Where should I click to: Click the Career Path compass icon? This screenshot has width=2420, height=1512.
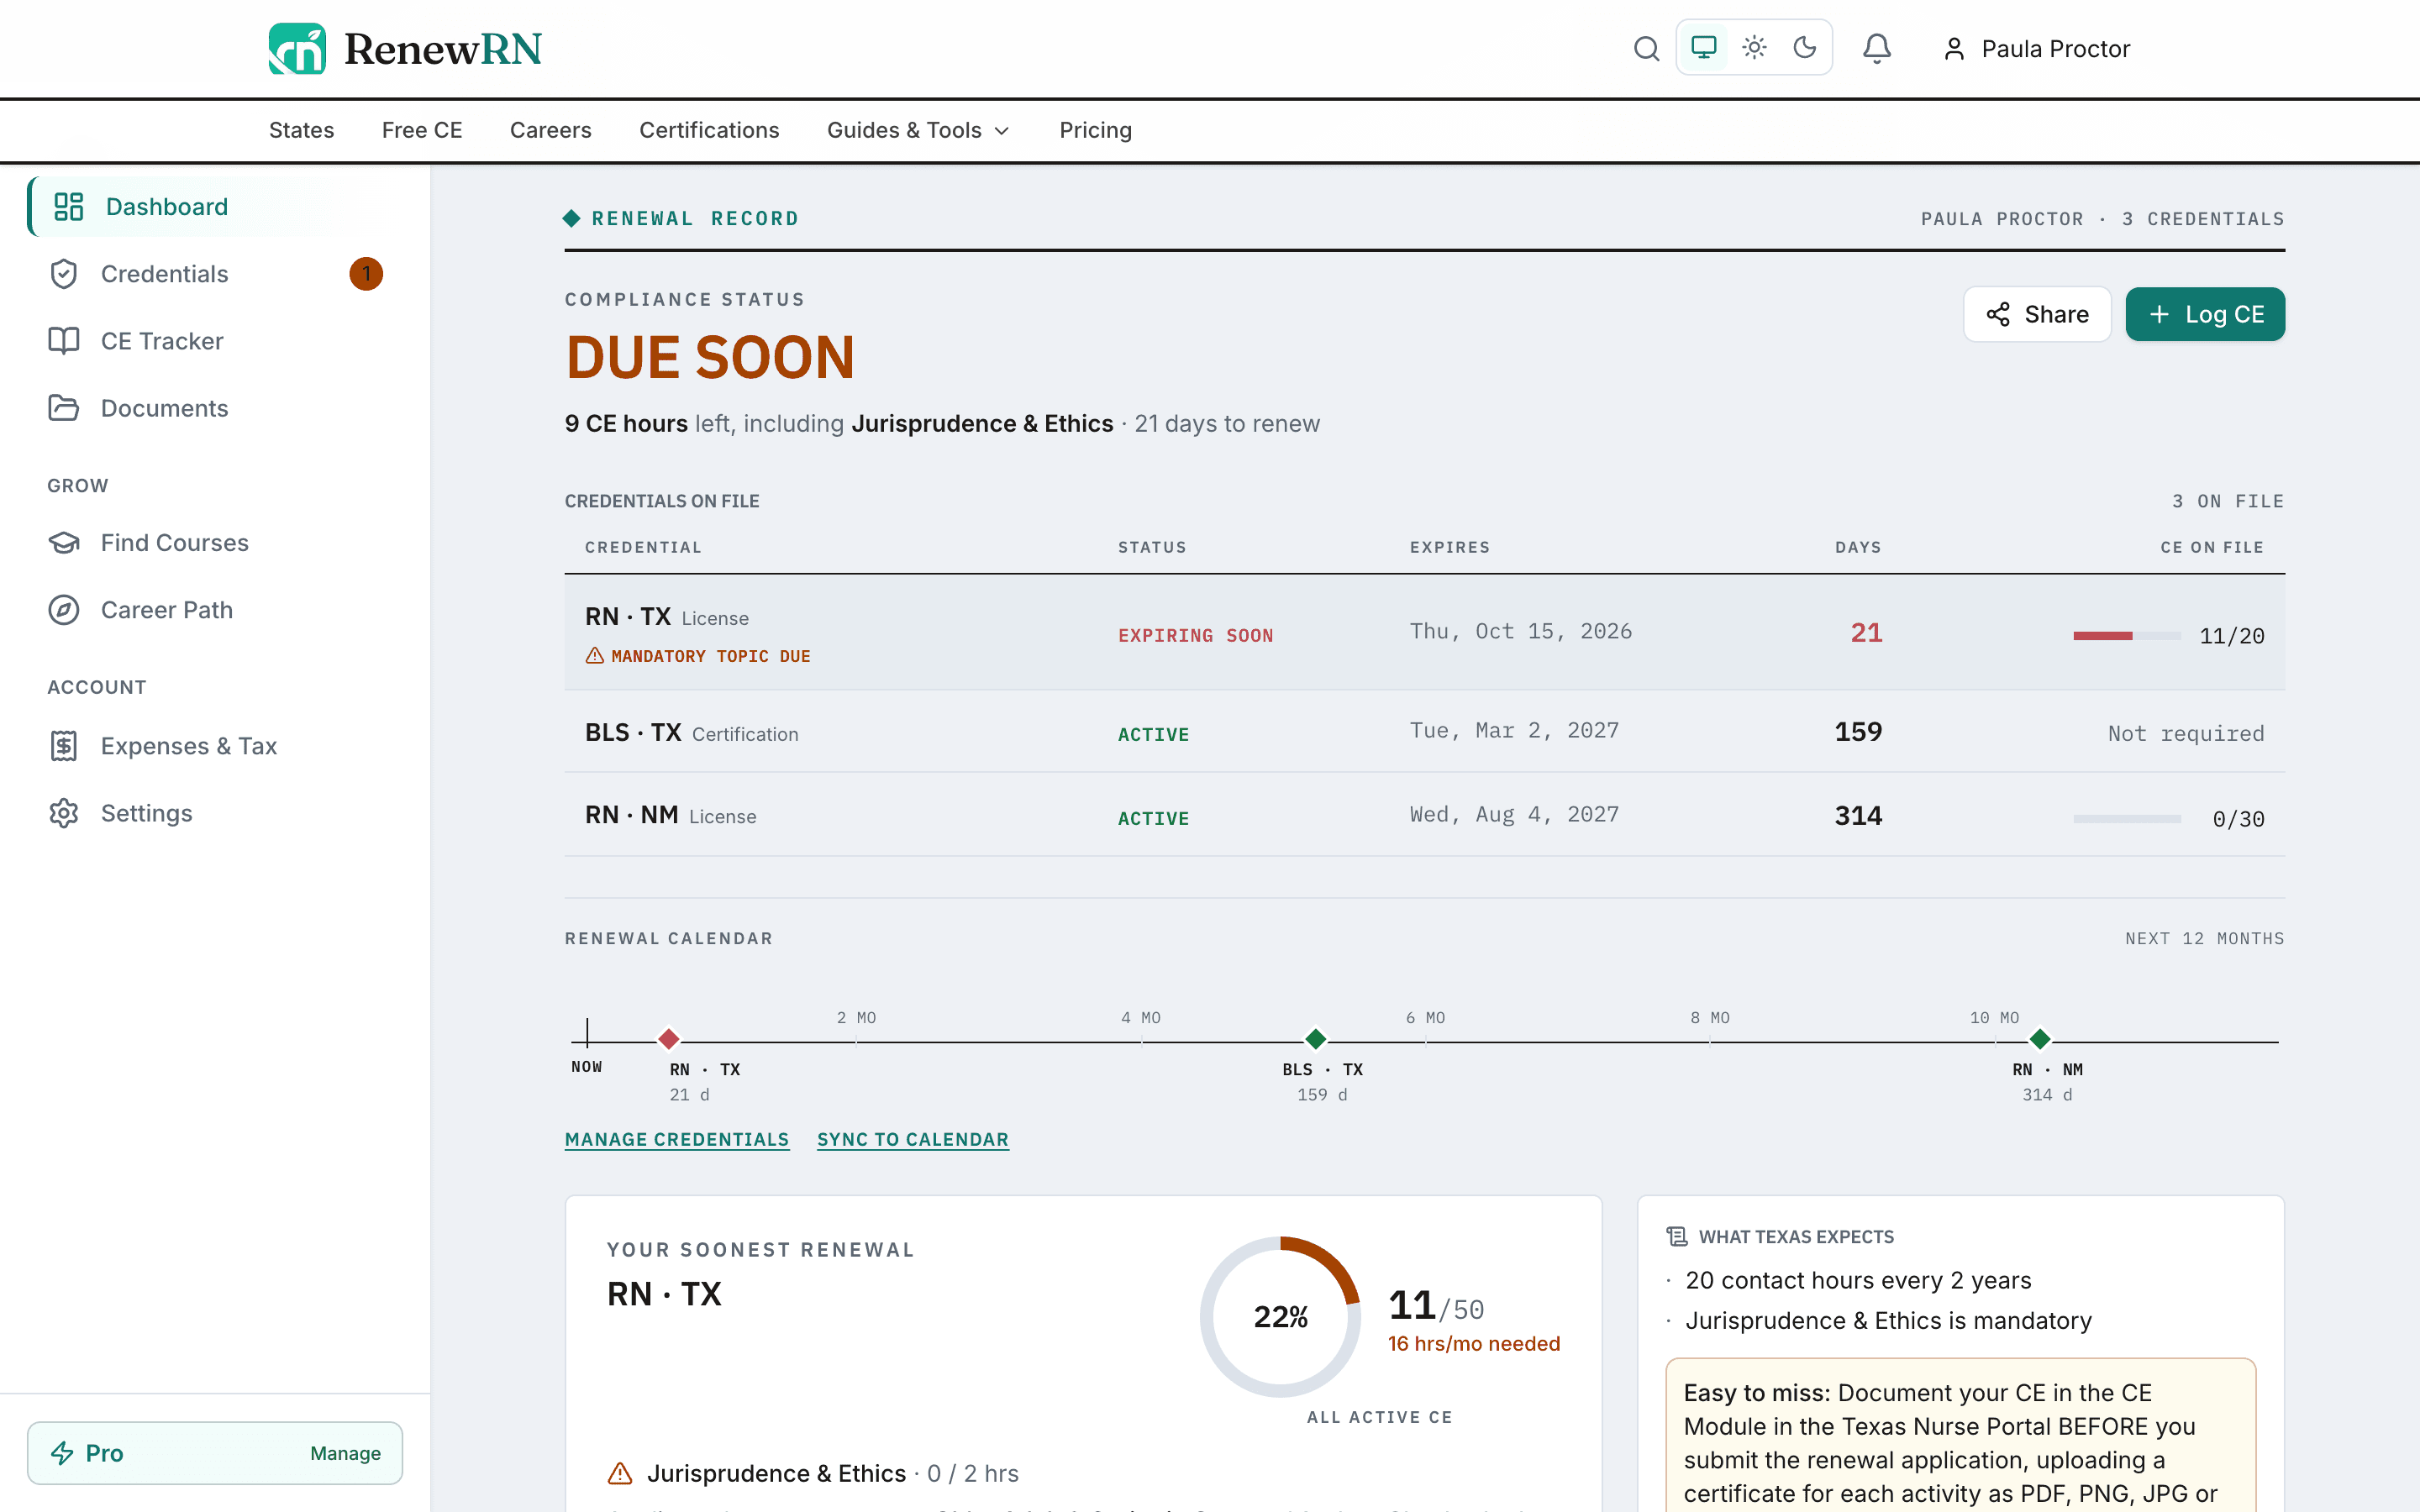[64, 610]
